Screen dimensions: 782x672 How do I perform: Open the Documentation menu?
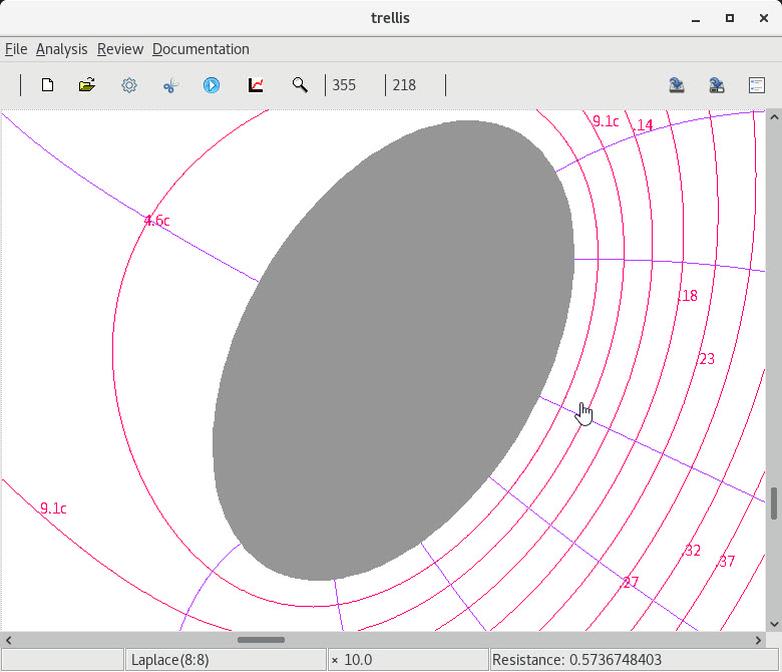(x=200, y=49)
